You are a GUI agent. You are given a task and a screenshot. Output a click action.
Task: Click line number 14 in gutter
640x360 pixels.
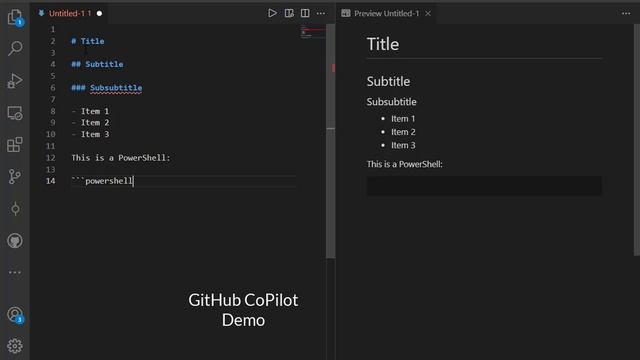click(x=50, y=181)
